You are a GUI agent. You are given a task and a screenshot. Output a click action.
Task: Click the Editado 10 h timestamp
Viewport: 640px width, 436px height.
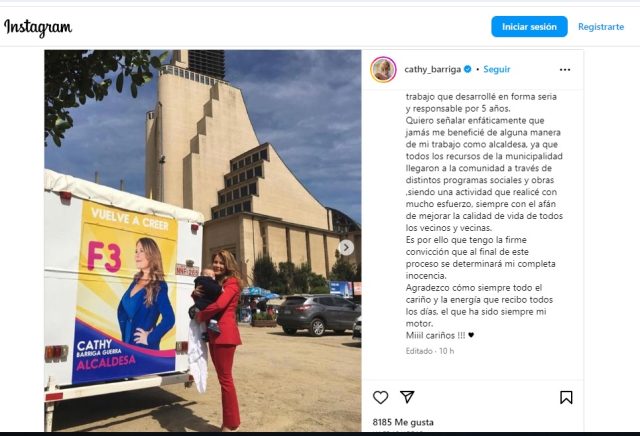[430, 351]
